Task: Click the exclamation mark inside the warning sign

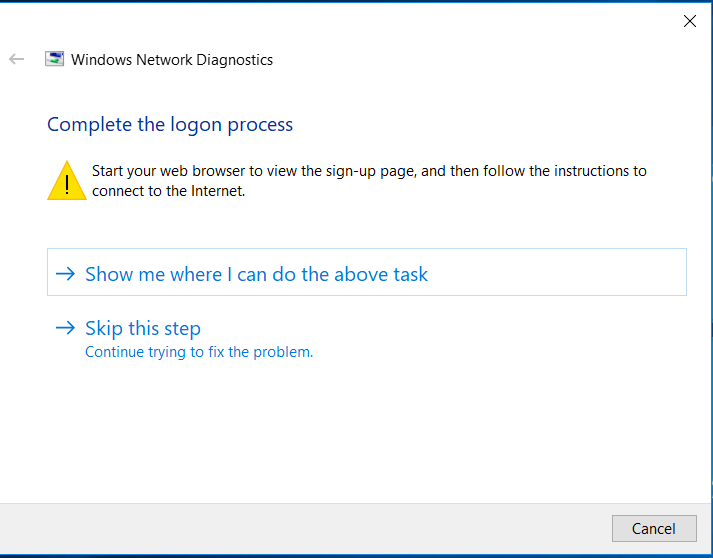Action: click(67, 185)
